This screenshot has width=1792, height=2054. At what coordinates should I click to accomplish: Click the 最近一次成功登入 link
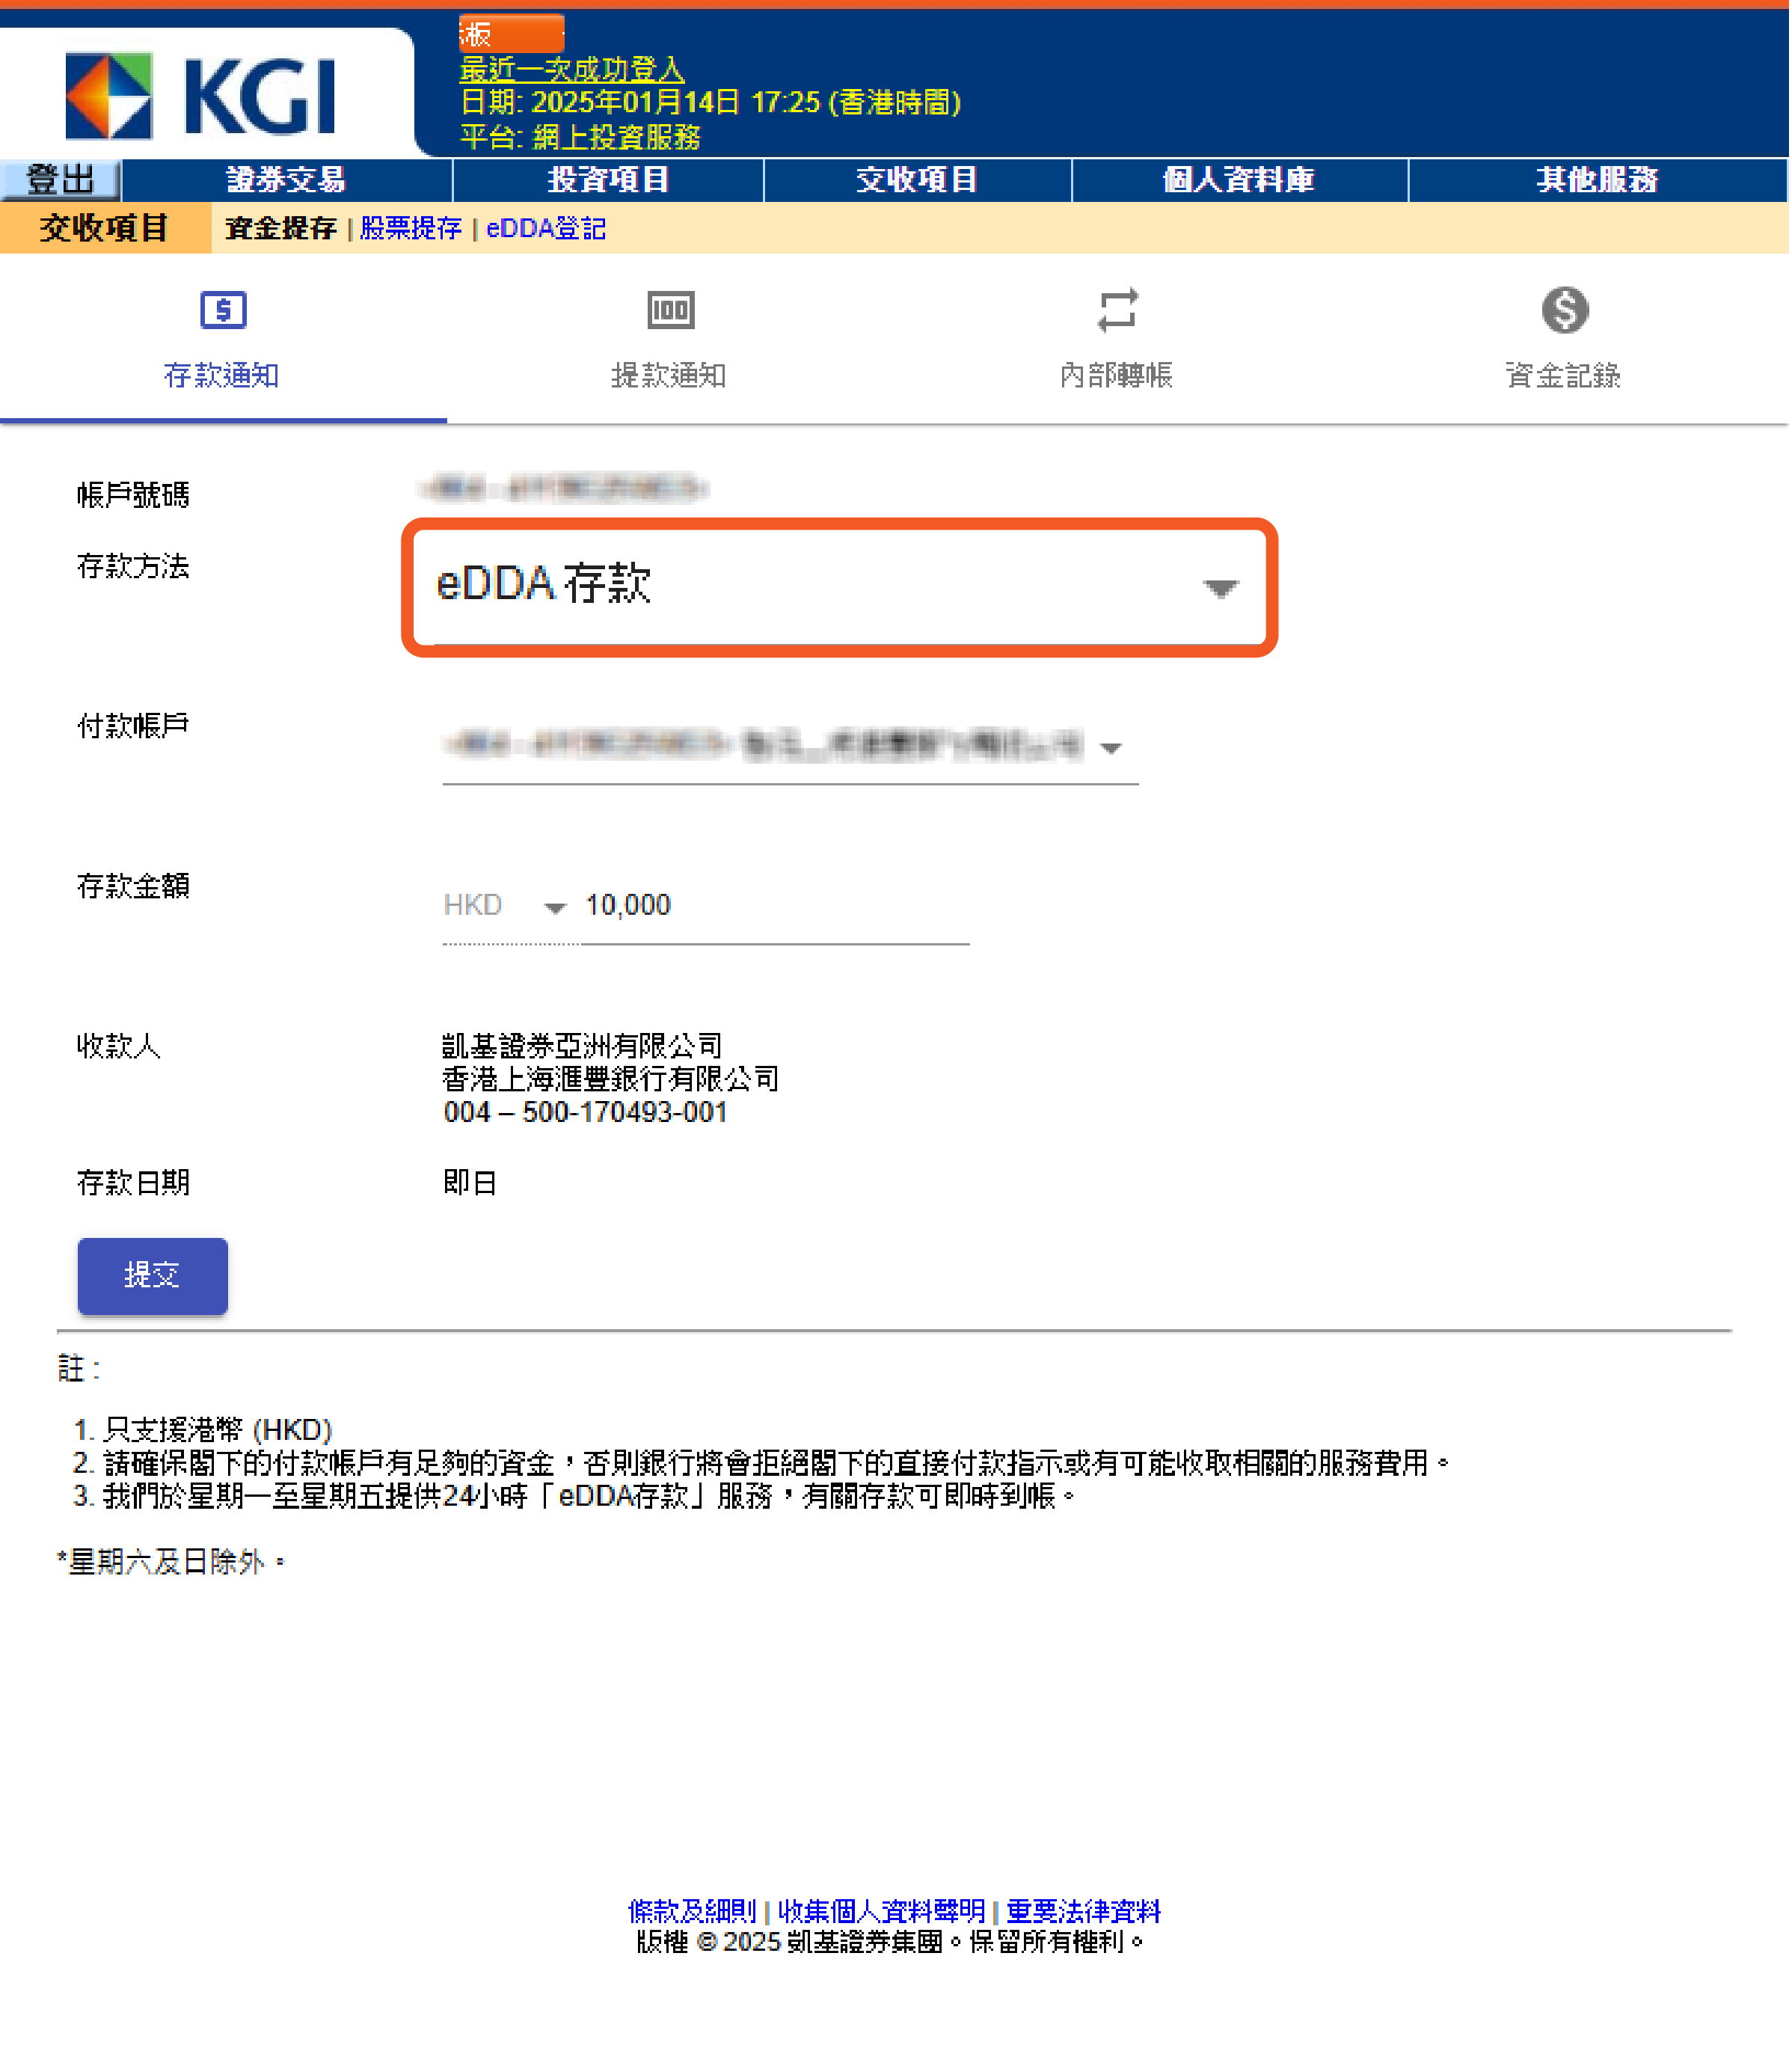573,69
